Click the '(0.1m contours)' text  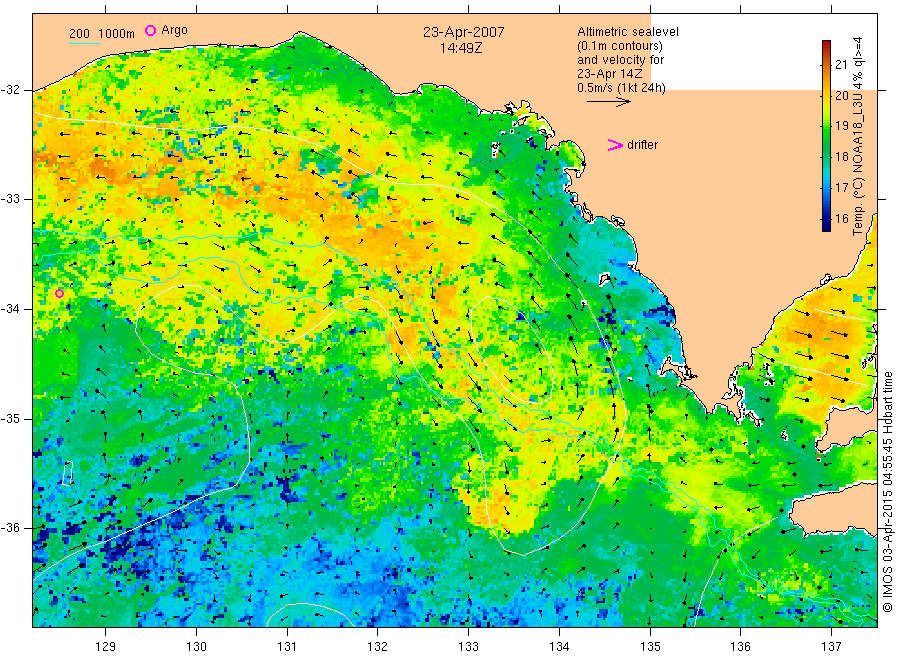click(x=619, y=46)
